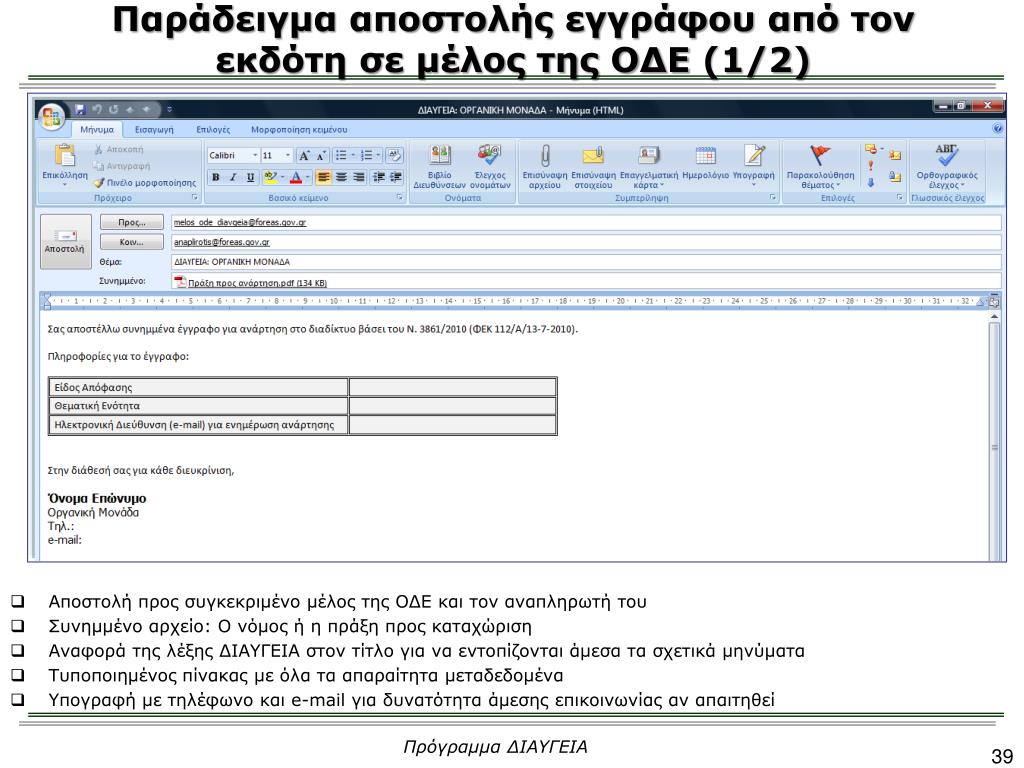Click the Προς... recipients button
The image size is (1024, 768).
click(x=132, y=223)
